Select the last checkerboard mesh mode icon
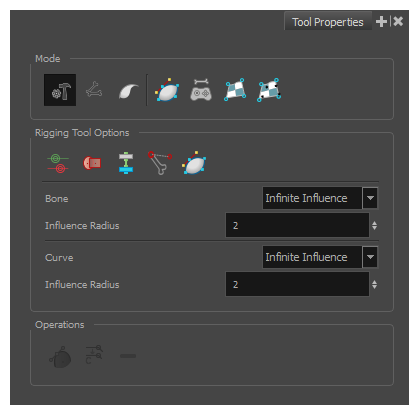The width and height of the screenshot is (419, 415). (x=269, y=90)
